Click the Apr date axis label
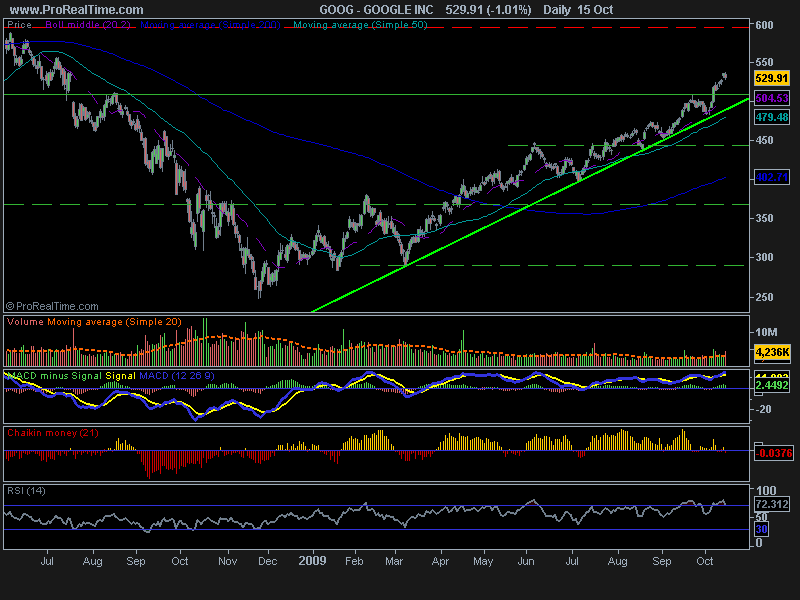Viewport: 800px width, 600px height. (440, 561)
